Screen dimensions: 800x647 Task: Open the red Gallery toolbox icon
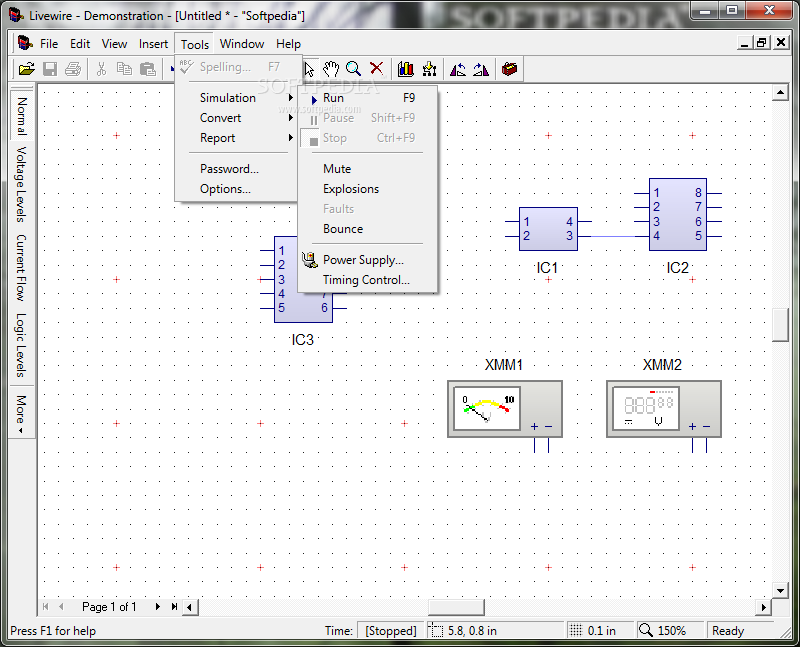pyautogui.click(x=509, y=68)
